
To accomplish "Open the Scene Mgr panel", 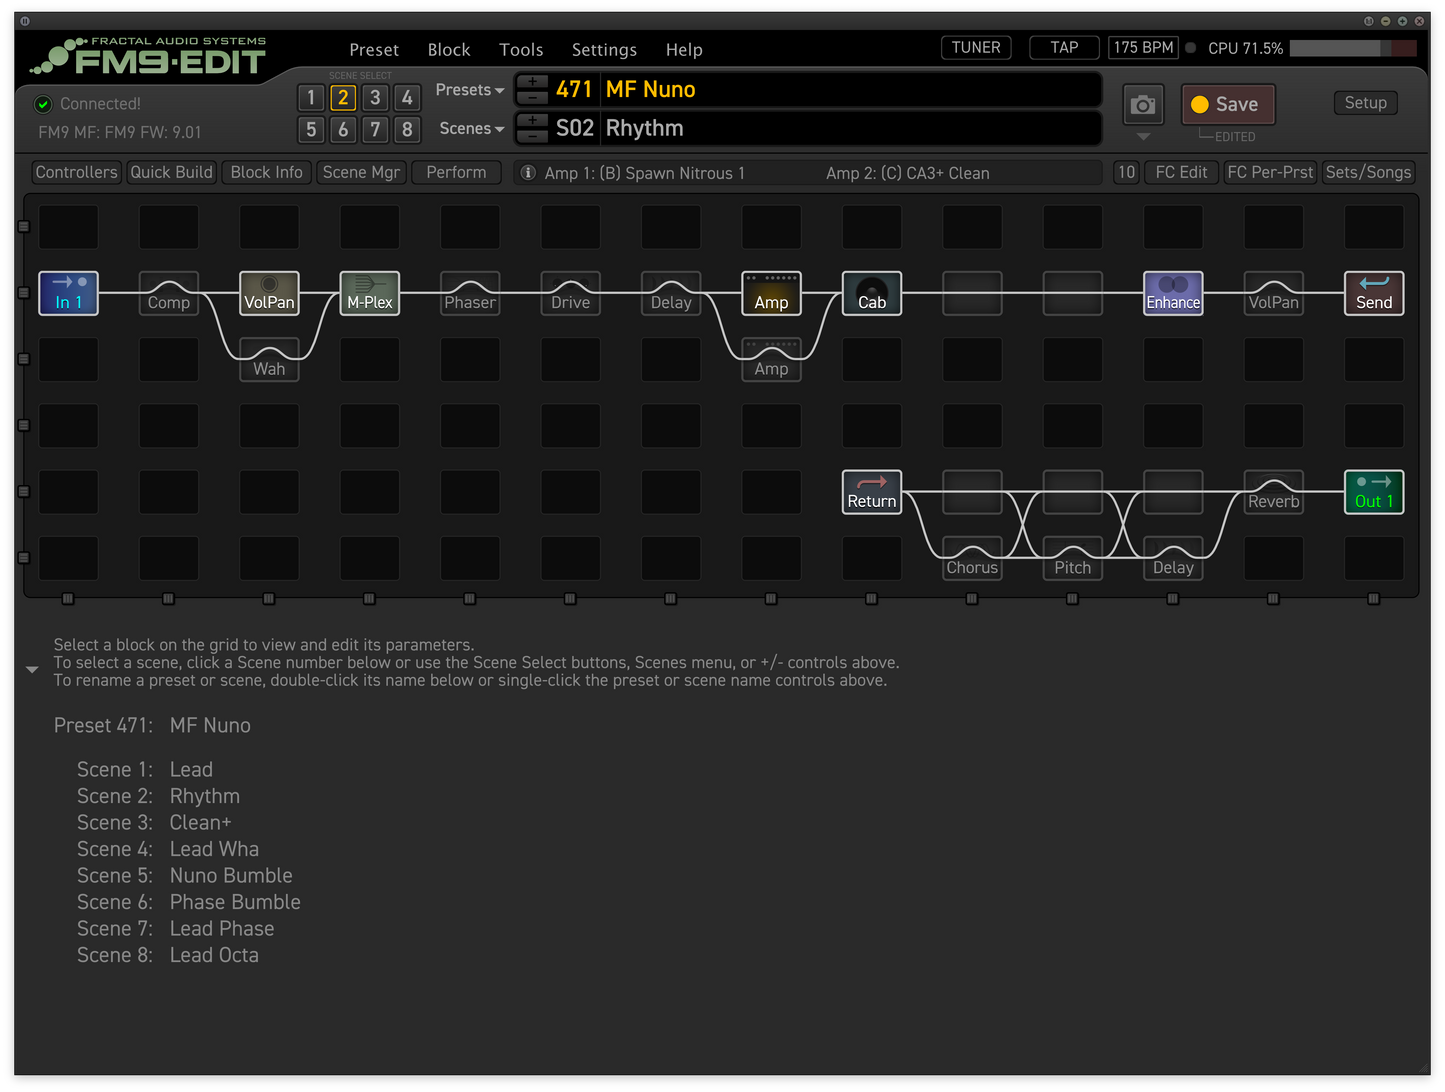I will pos(361,172).
